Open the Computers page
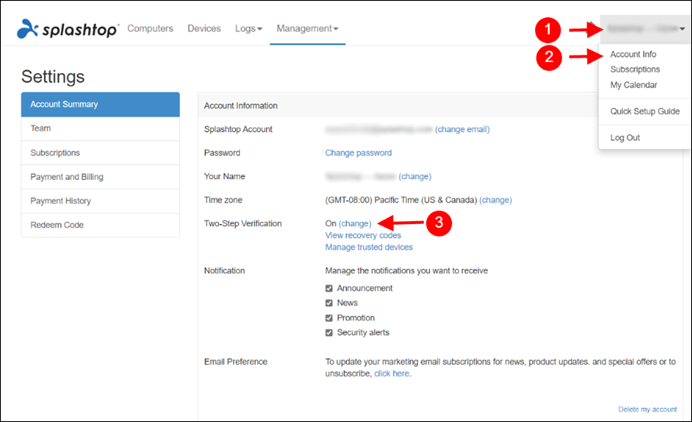Screen dimensions: 692x422 point(150,28)
